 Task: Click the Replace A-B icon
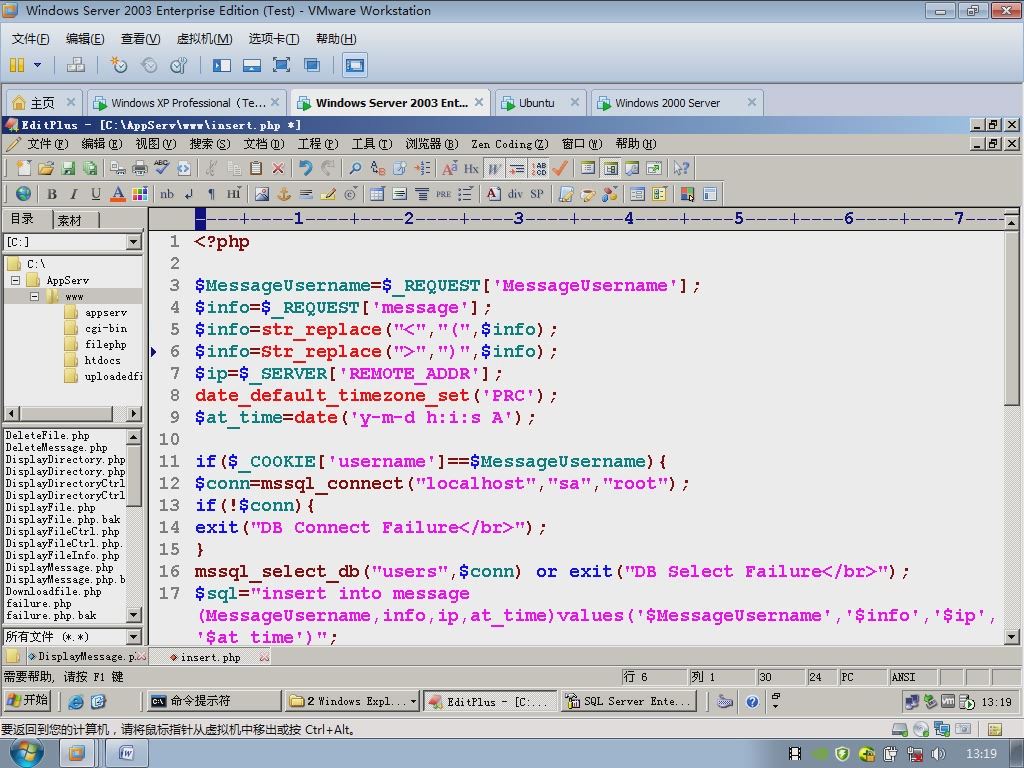377,168
